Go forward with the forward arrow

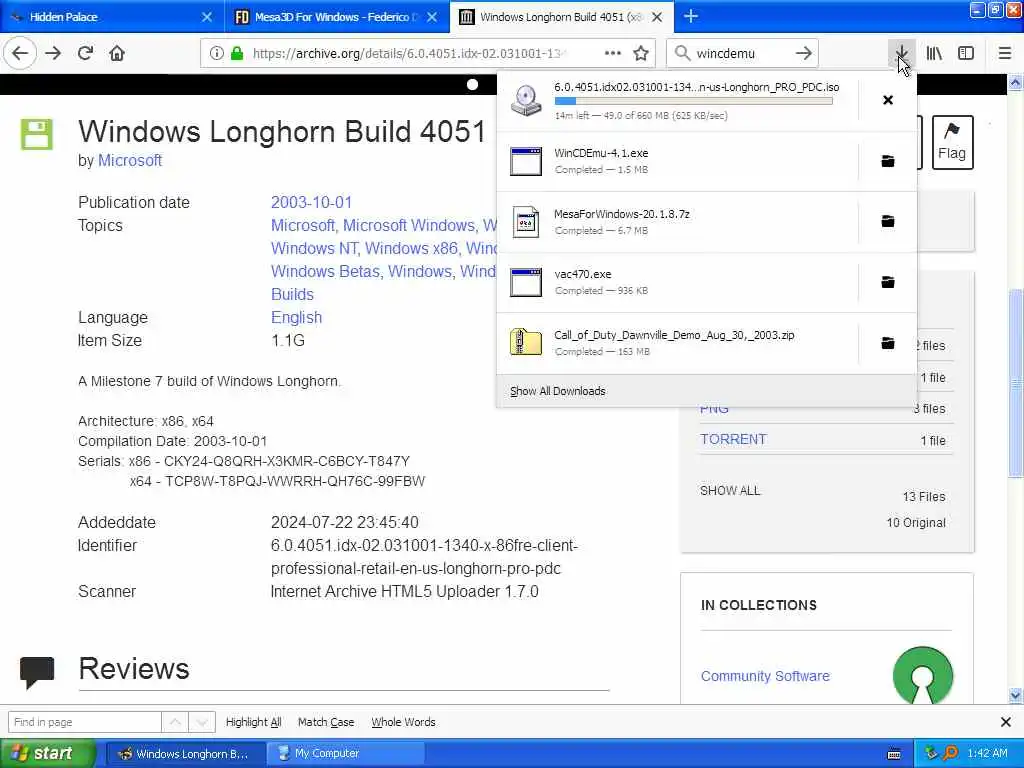[x=53, y=53]
